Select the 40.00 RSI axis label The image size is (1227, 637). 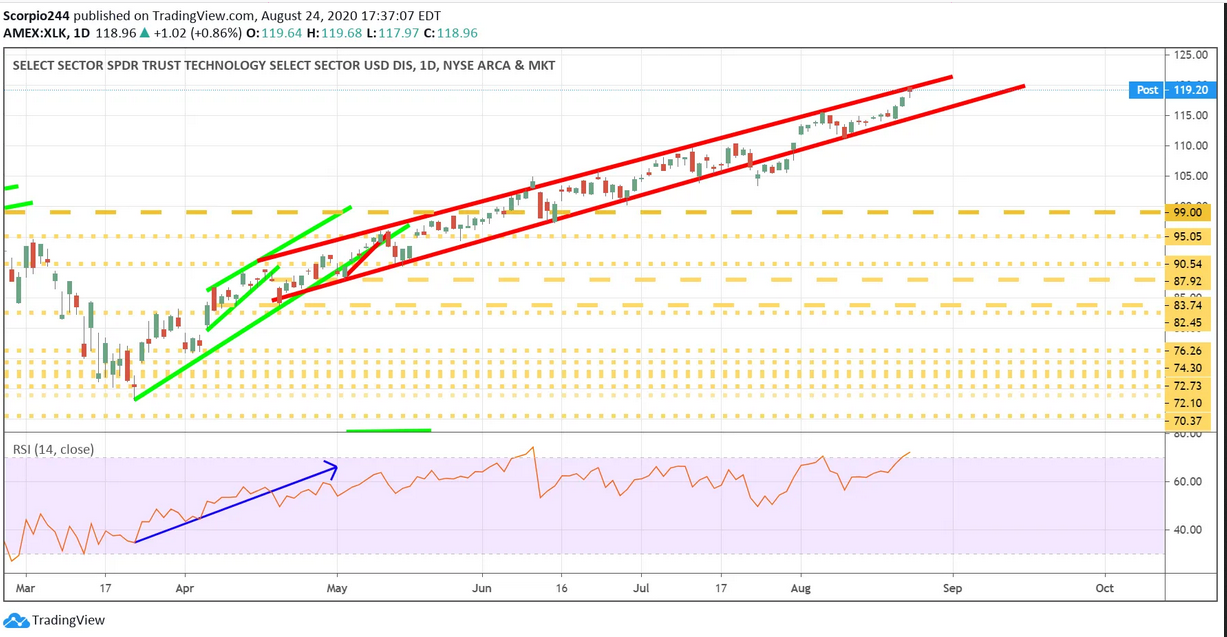1190,530
